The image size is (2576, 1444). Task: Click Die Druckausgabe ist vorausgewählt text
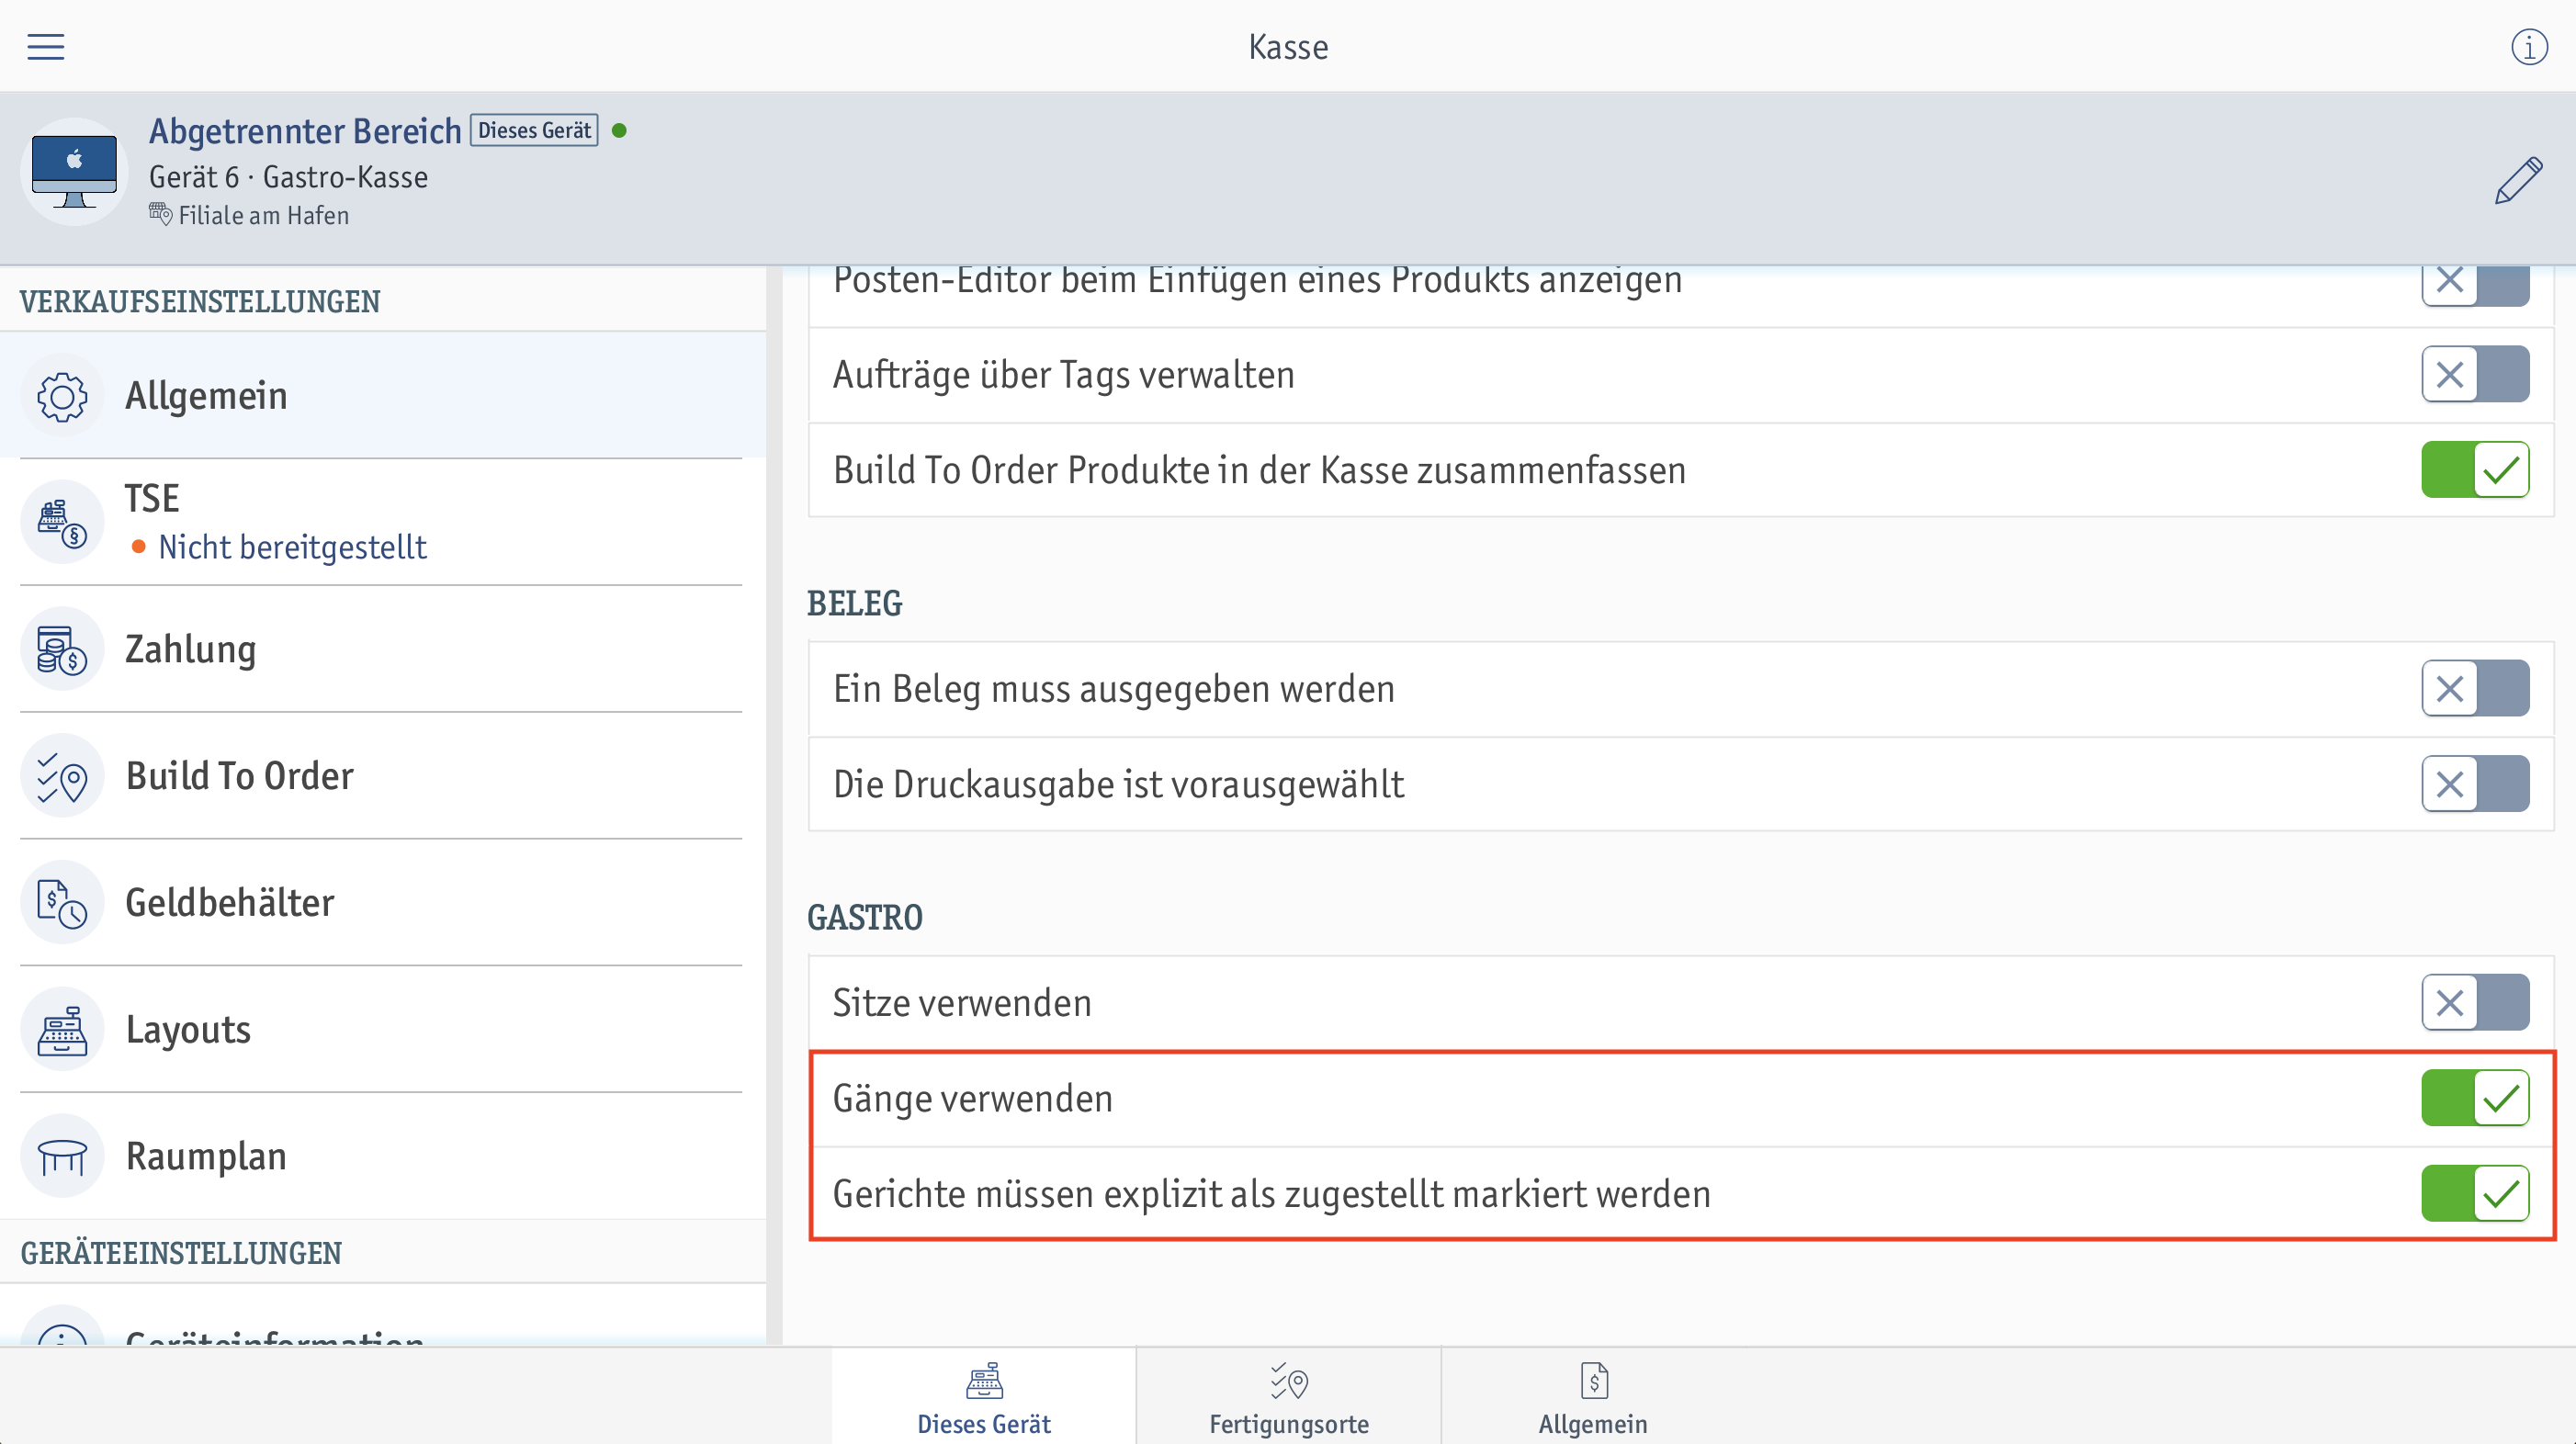pos(1119,784)
